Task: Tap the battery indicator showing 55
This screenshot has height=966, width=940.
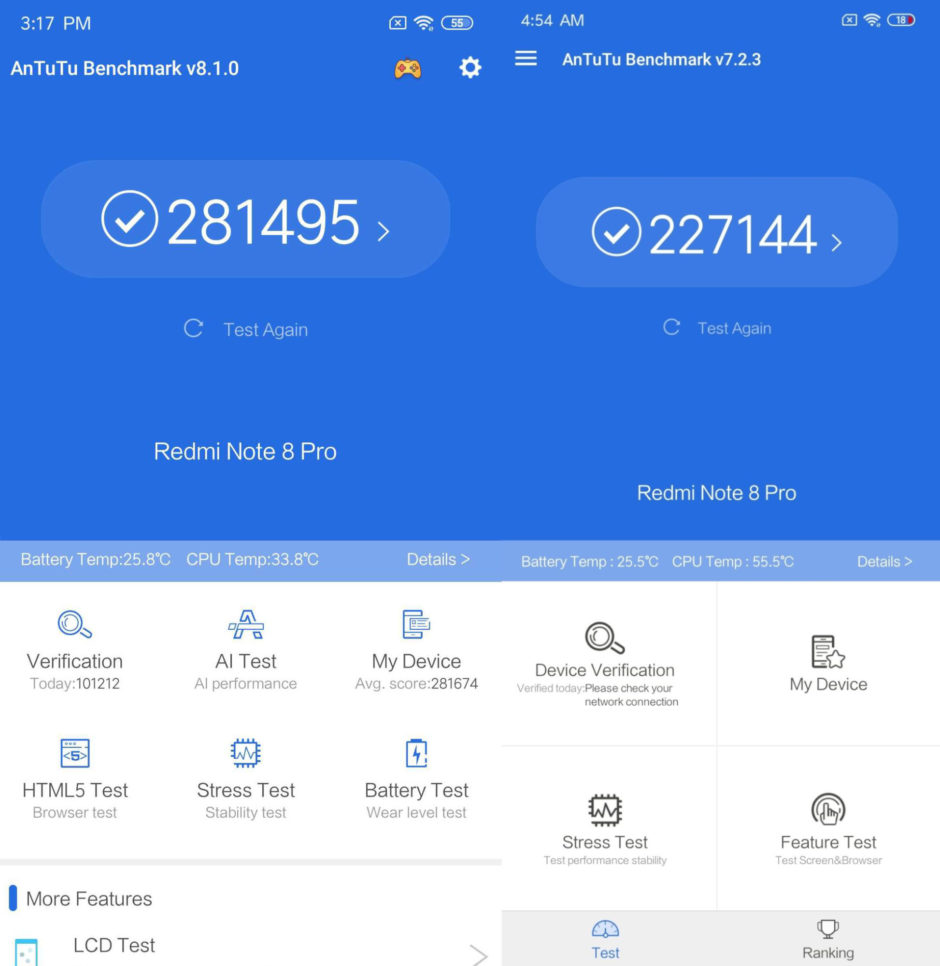Action: click(457, 23)
